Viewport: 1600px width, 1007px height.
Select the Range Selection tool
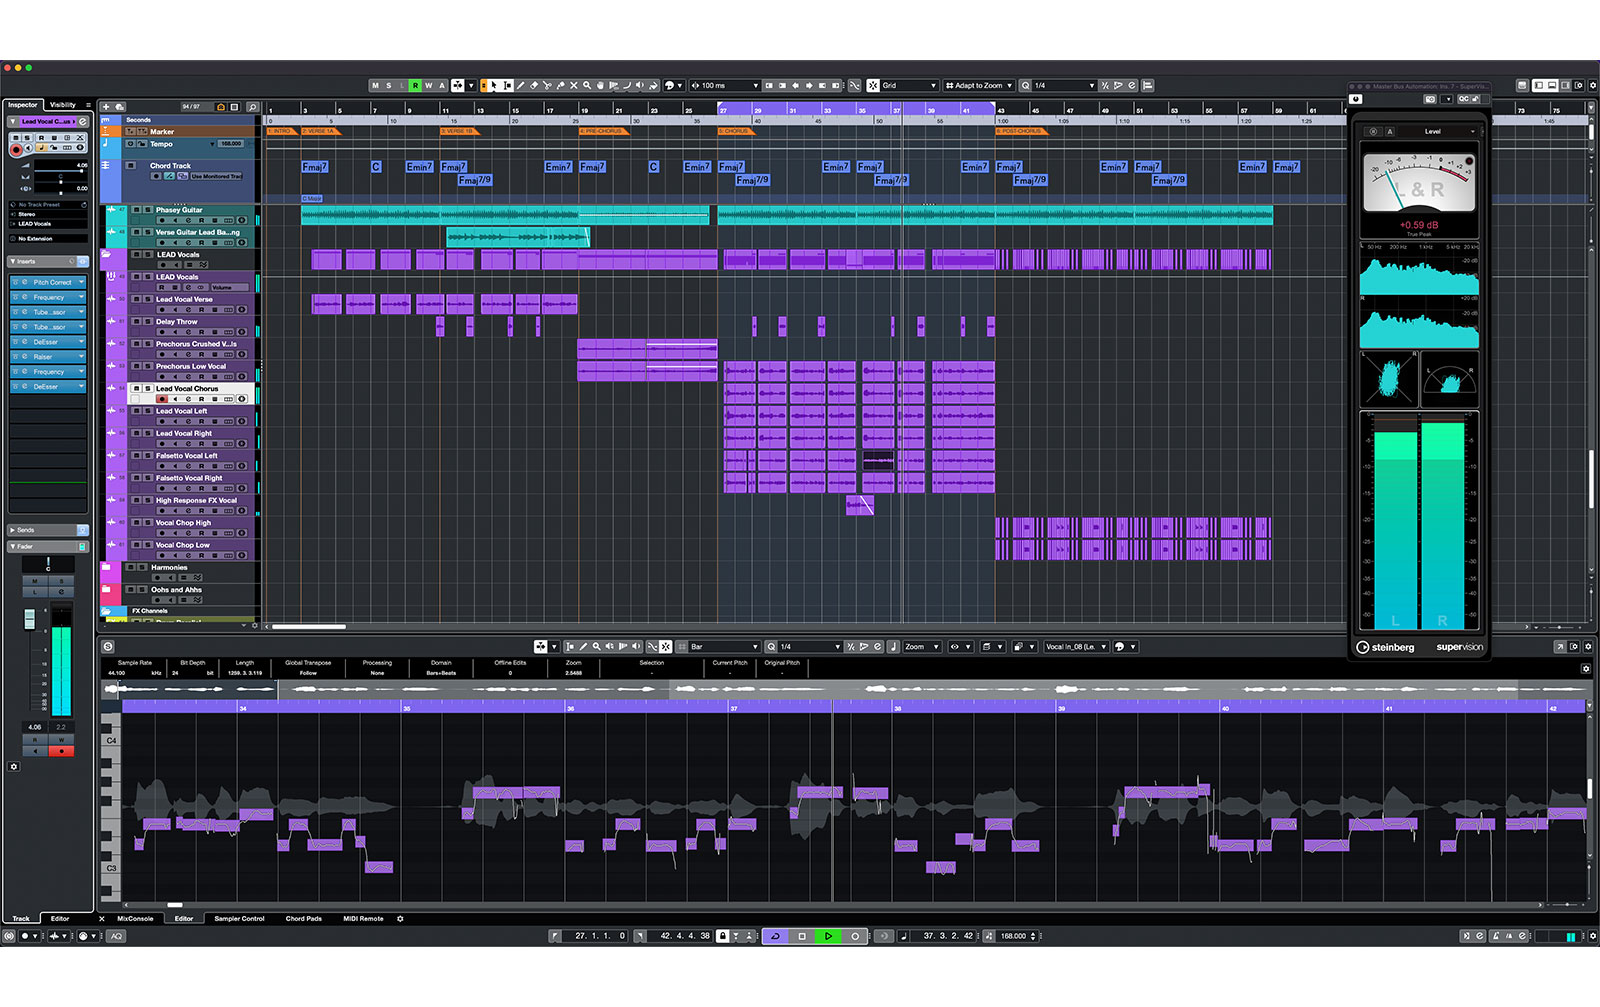(507, 85)
